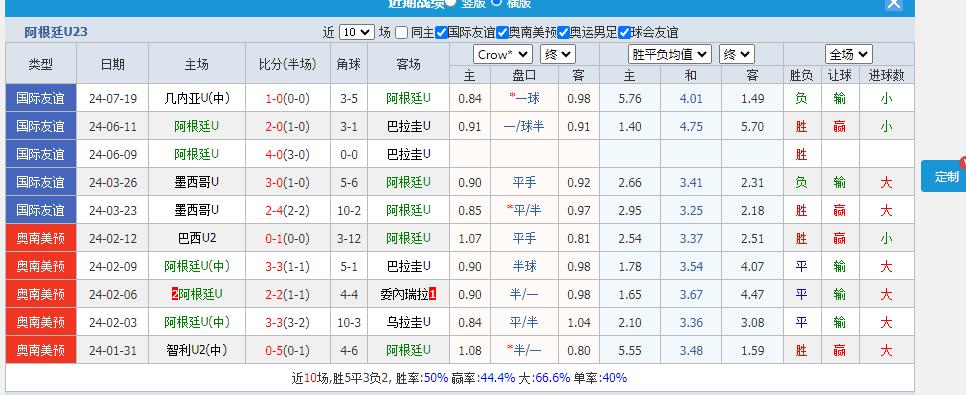966x395 pixels.
Task: Click score 2-4(2-2) on 24-03-23
Action: [288, 211]
